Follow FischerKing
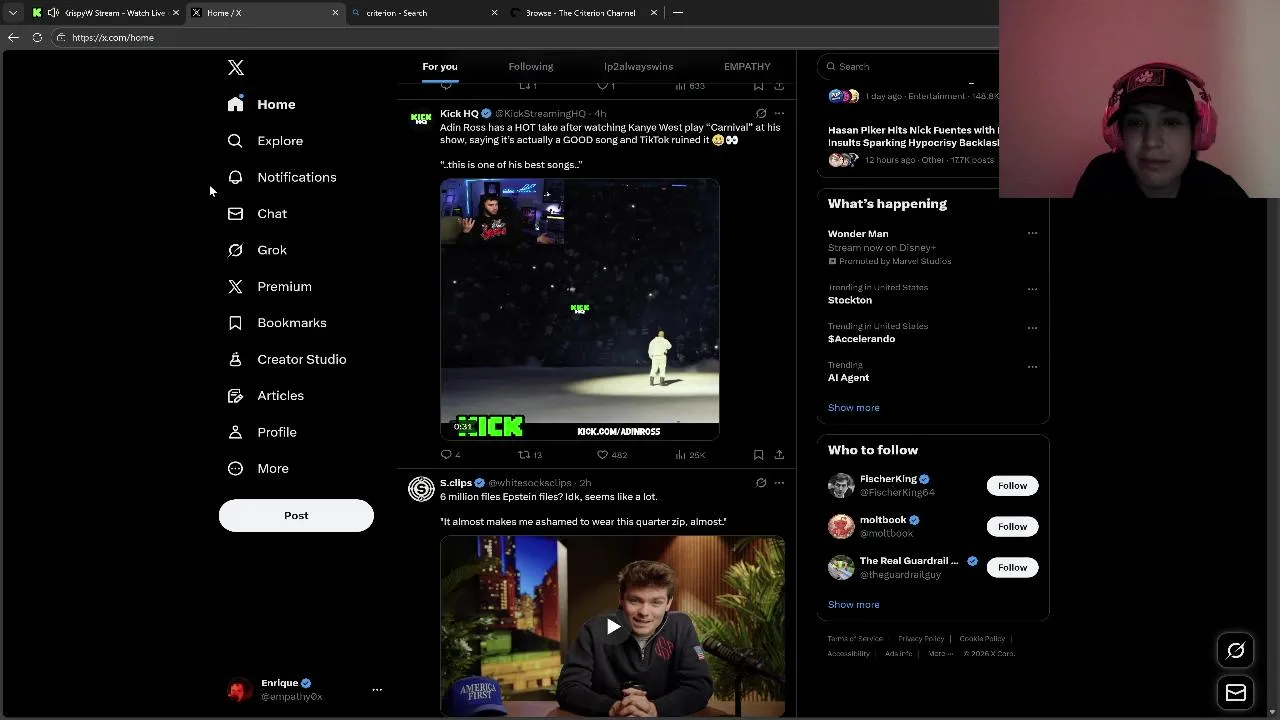The width and height of the screenshot is (1280, 720). [1012, 486]
